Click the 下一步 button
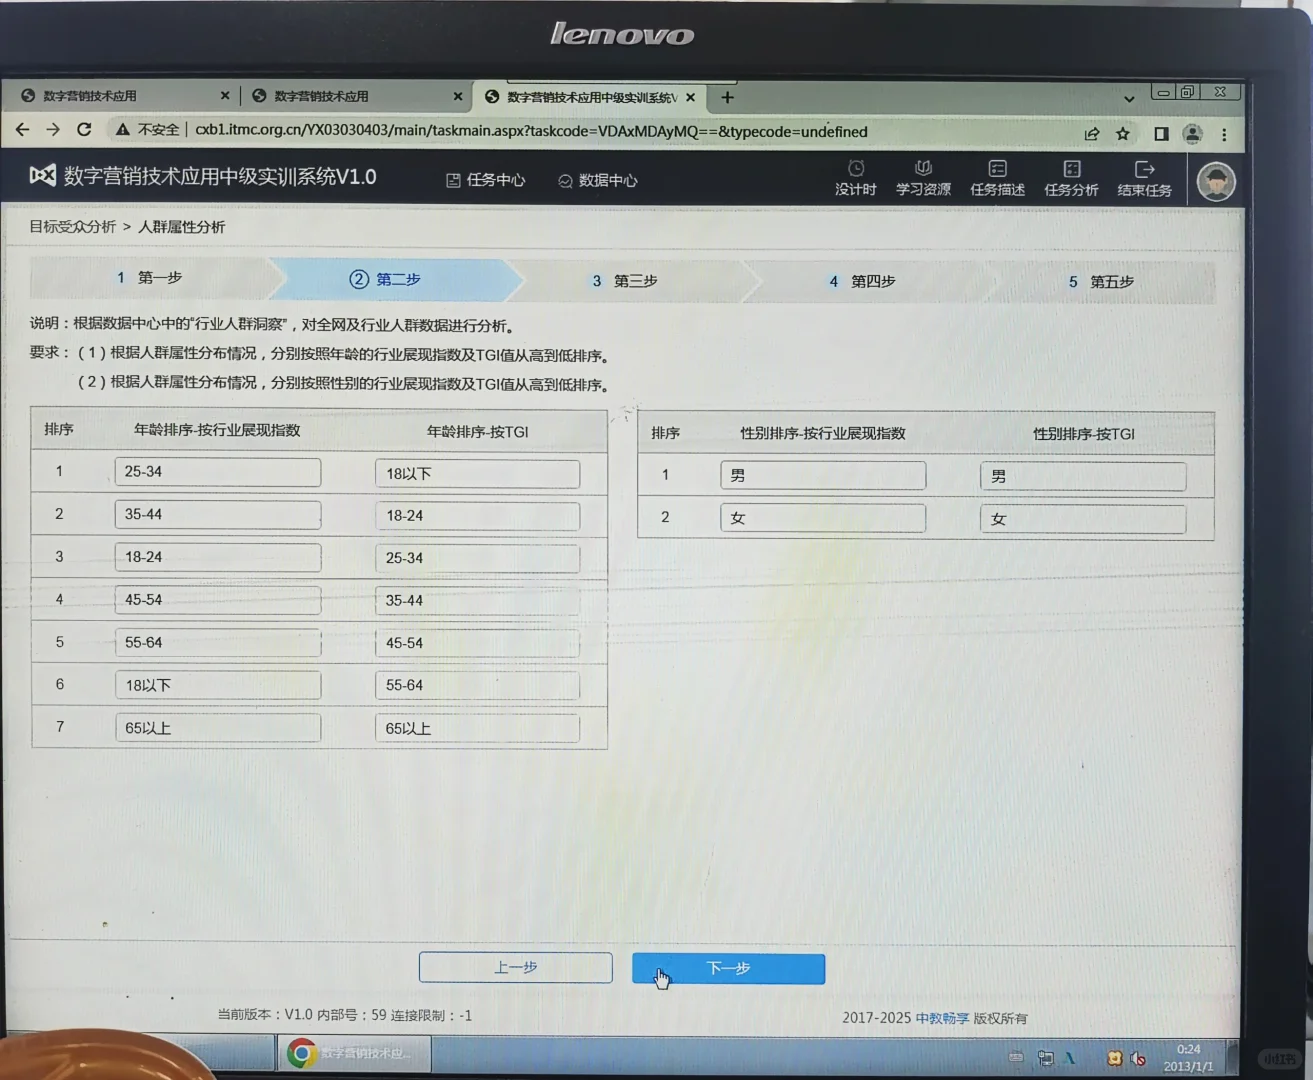The height and width of the screenshot is (1080, 1313). coord(728,968)
